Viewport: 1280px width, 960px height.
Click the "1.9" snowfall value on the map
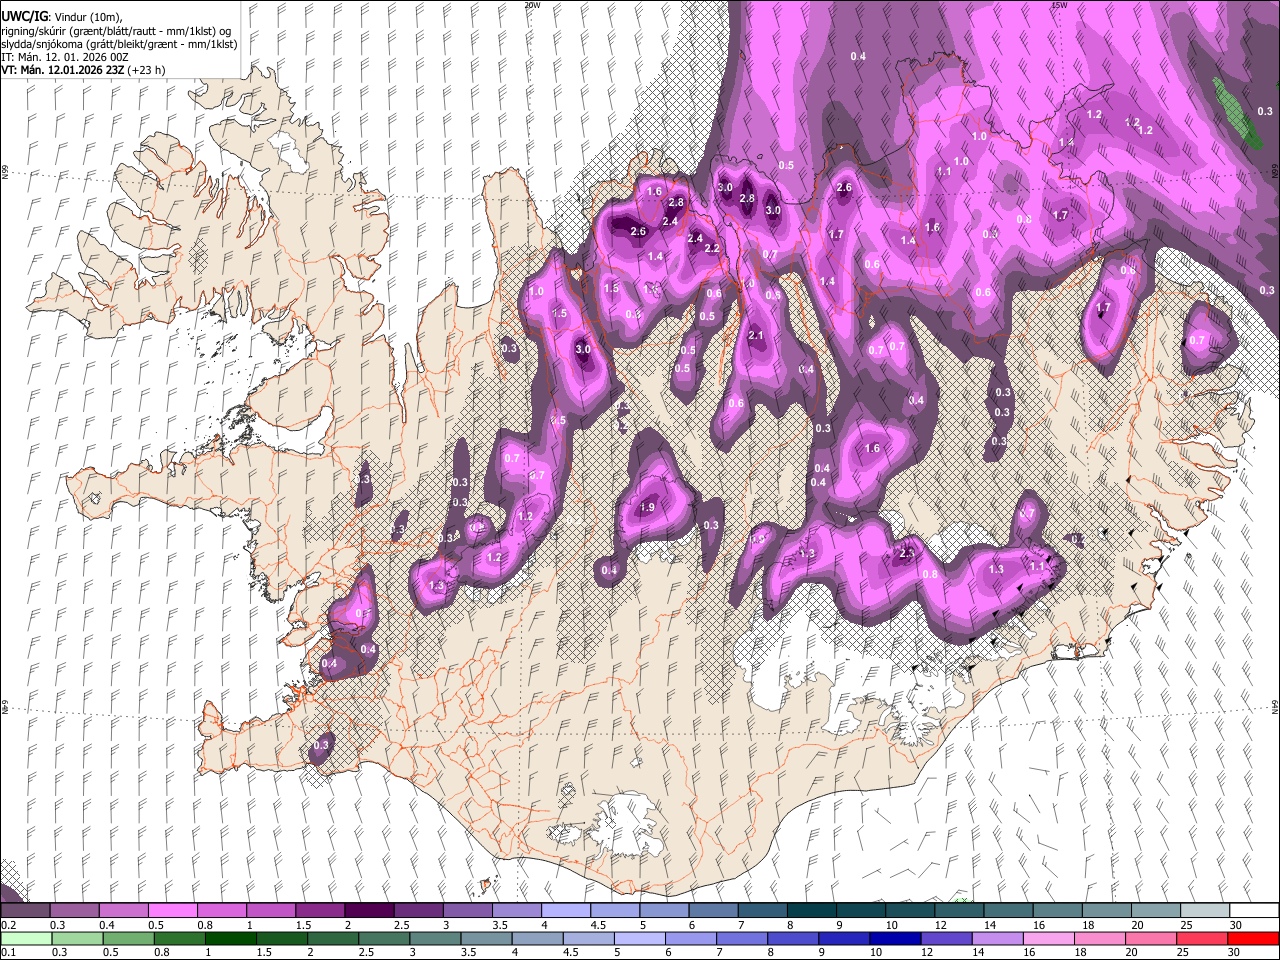pos(647,508)
